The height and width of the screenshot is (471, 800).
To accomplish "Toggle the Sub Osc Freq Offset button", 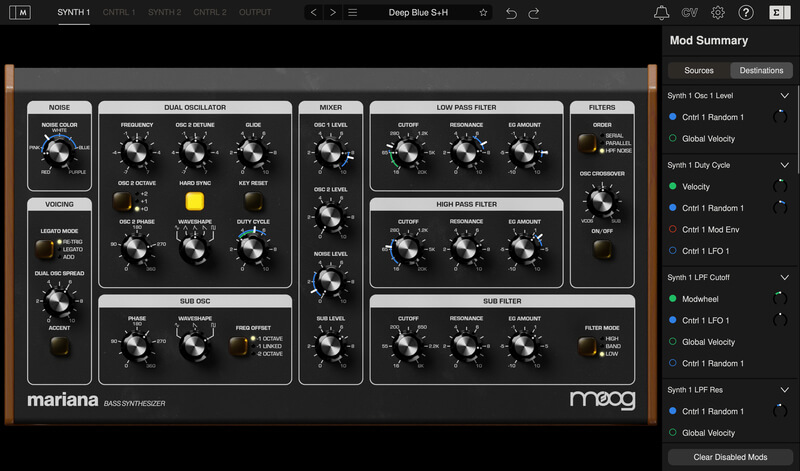I will pos(238,346).
